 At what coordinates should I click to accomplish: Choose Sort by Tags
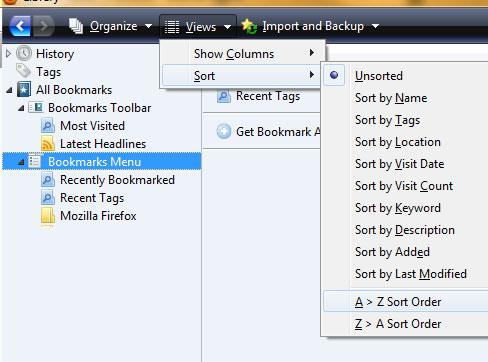click(387, 120)
